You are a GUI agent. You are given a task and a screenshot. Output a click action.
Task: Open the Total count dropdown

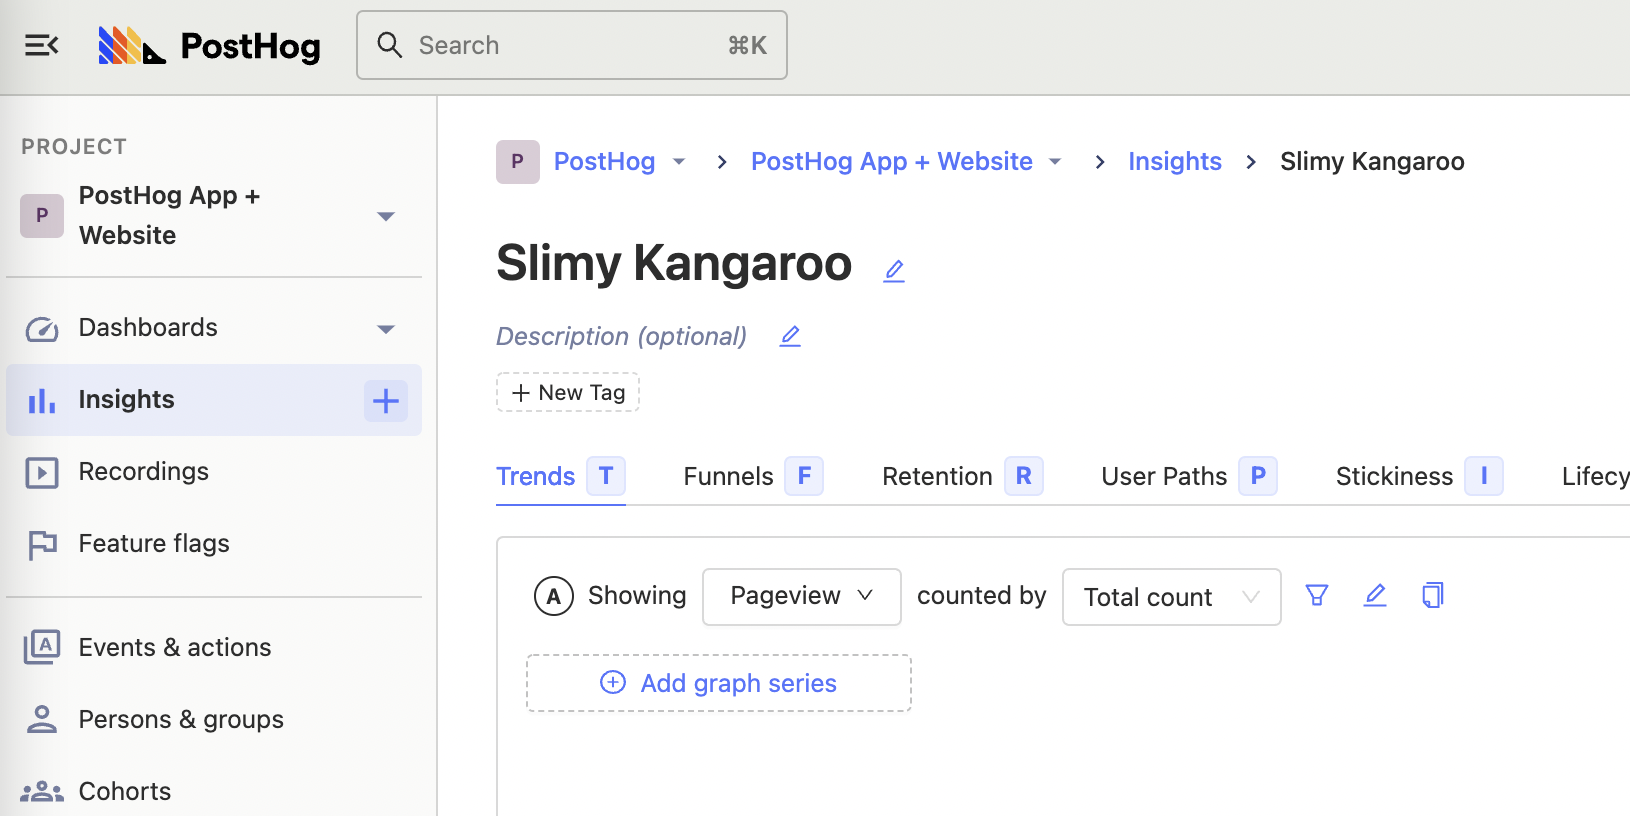point(1172,597)
